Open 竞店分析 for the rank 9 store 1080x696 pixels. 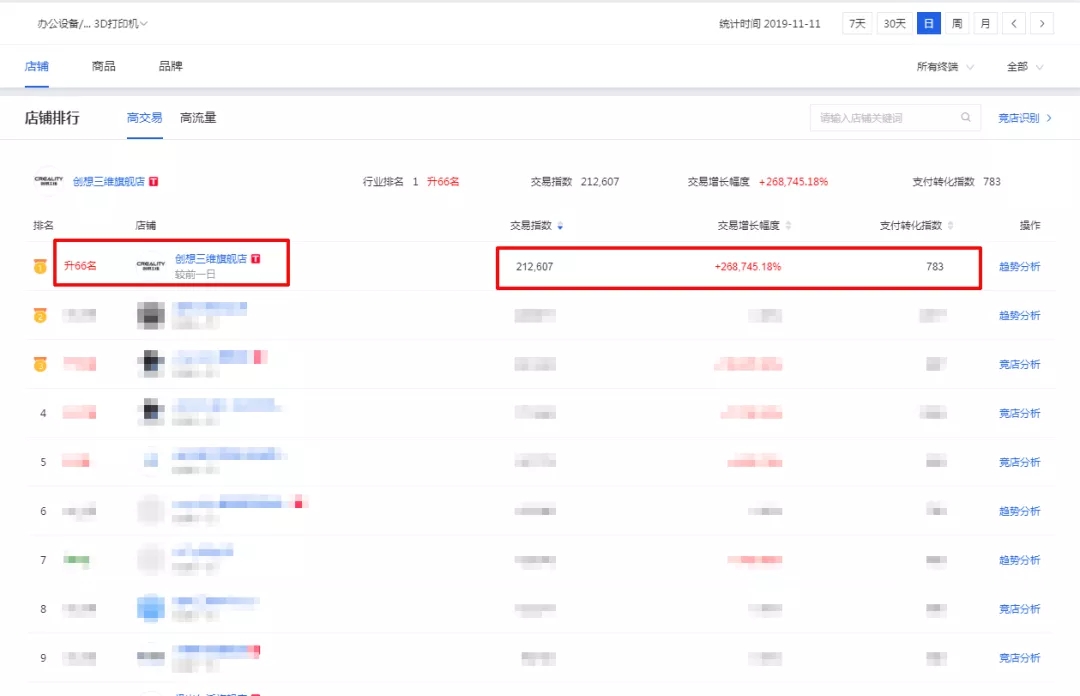(x=1019, y=658)
